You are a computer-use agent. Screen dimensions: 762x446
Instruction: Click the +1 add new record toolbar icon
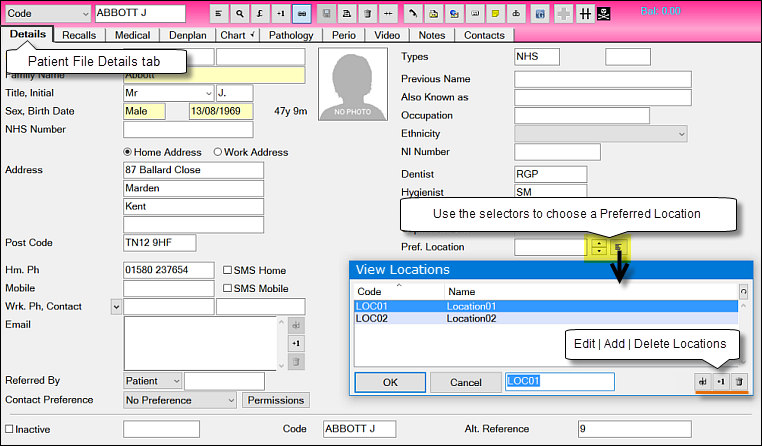[281, 14]
